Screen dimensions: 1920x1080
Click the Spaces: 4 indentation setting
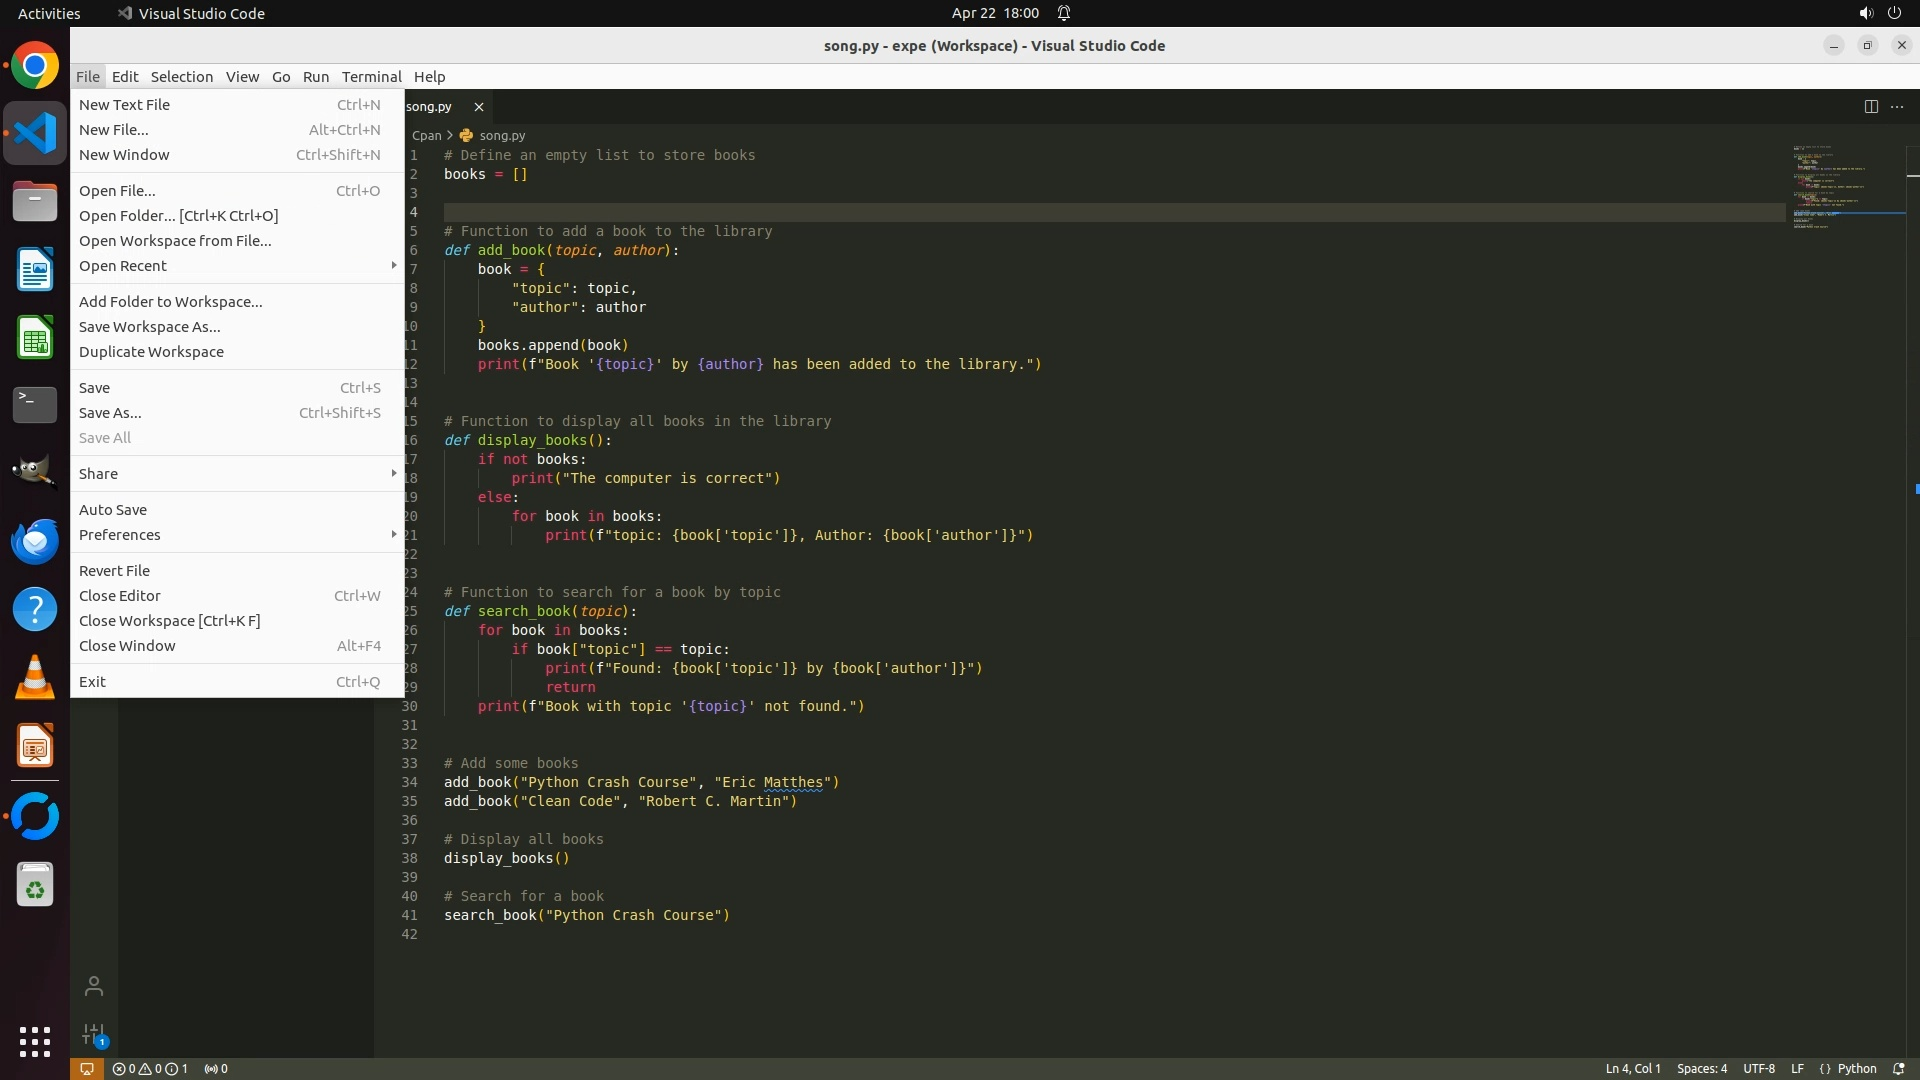1701,1068
